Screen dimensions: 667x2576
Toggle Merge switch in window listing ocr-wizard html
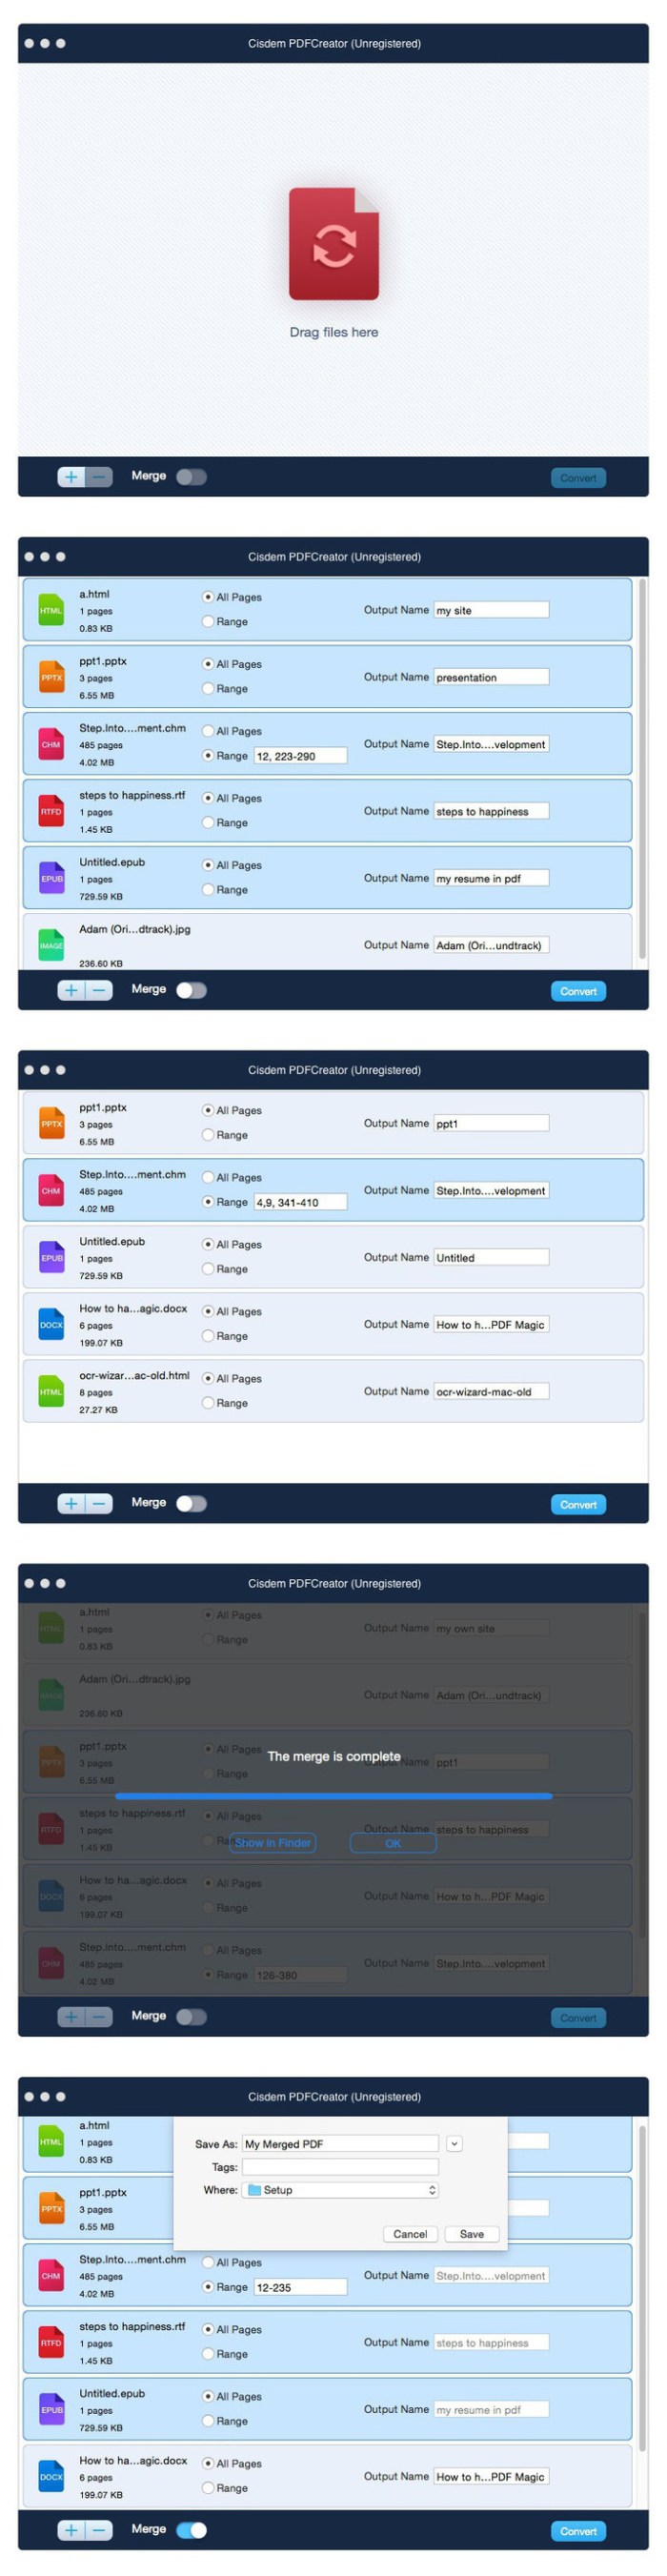point(191,1503)
